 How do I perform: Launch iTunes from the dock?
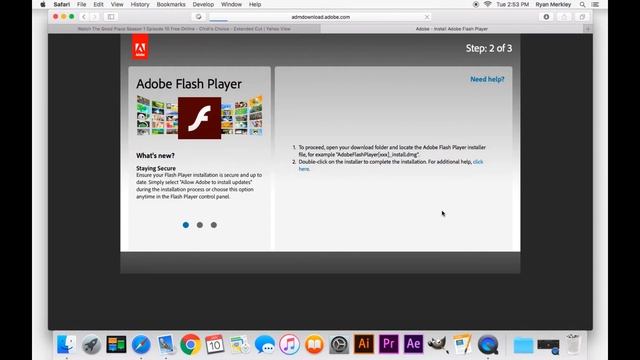(289, 344)
